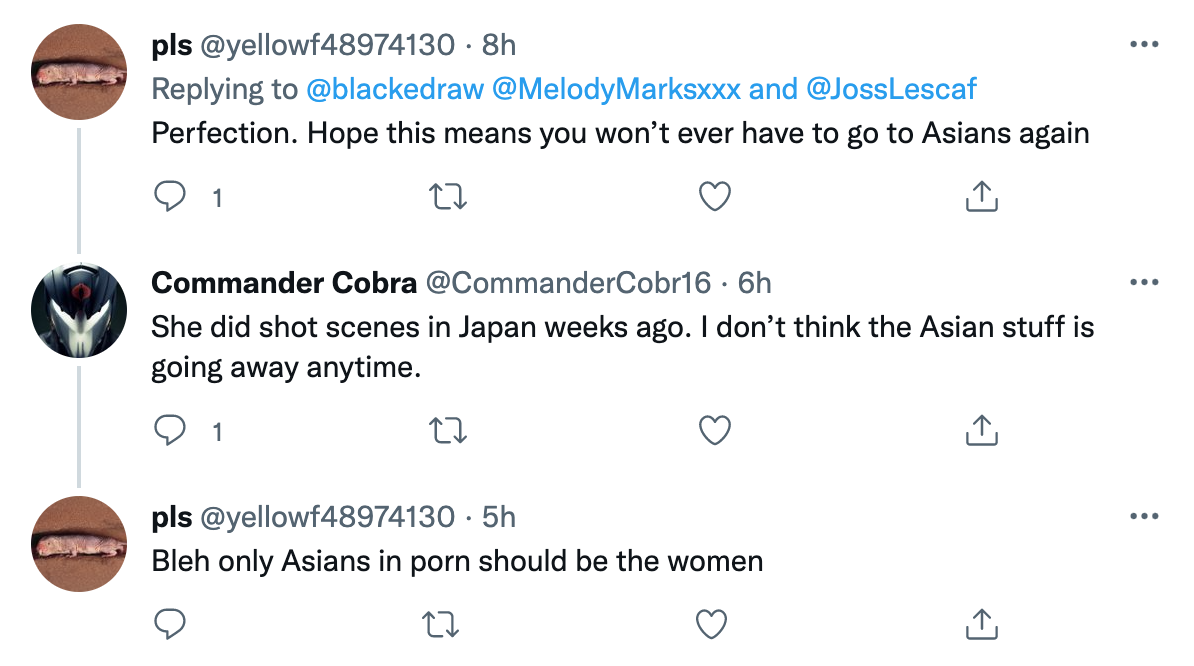Screen dimensions: 1194x666
Task: Open more options on Commander Cobra's tweet
Action: coord(1144,282)
